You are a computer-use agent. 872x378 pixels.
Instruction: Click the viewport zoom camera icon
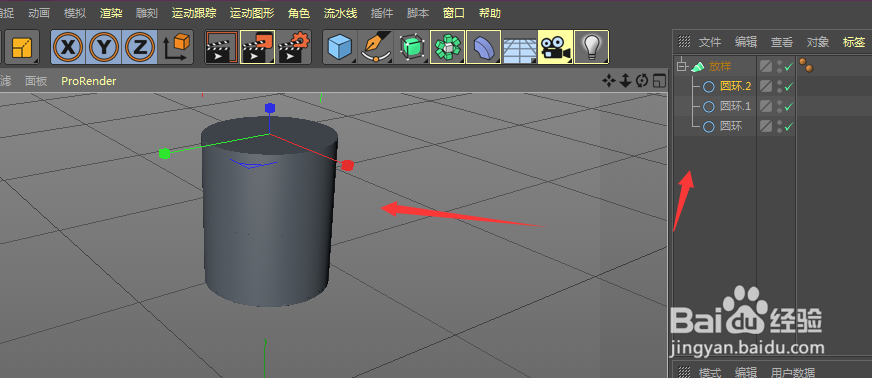(625, 81)
